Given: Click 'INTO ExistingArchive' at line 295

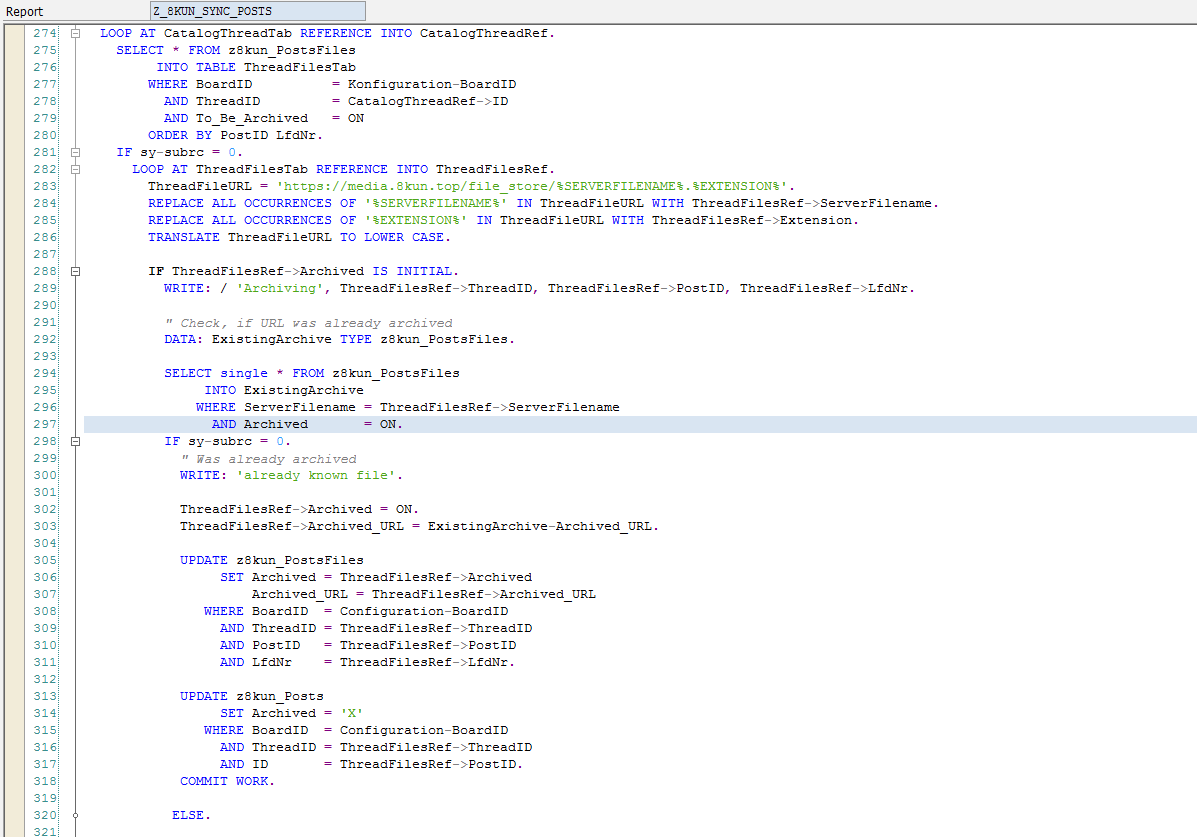Looking at the screenshot, I should click(284, 390).
